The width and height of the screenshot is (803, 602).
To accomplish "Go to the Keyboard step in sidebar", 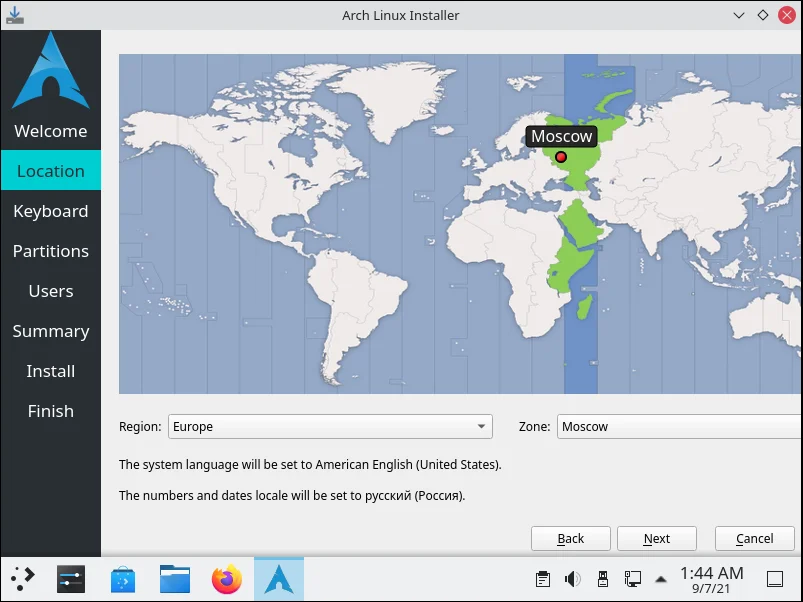I will pos(51,211).
